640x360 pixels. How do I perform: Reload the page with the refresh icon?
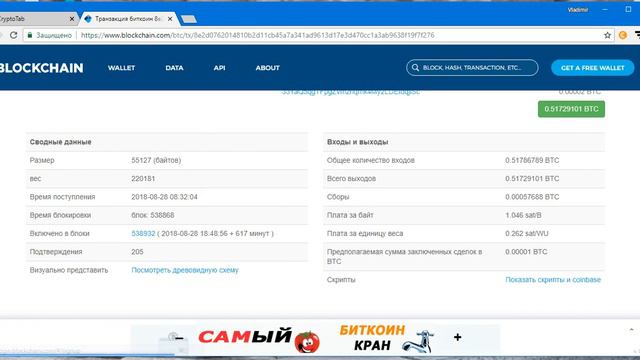(x=13, y=35)
